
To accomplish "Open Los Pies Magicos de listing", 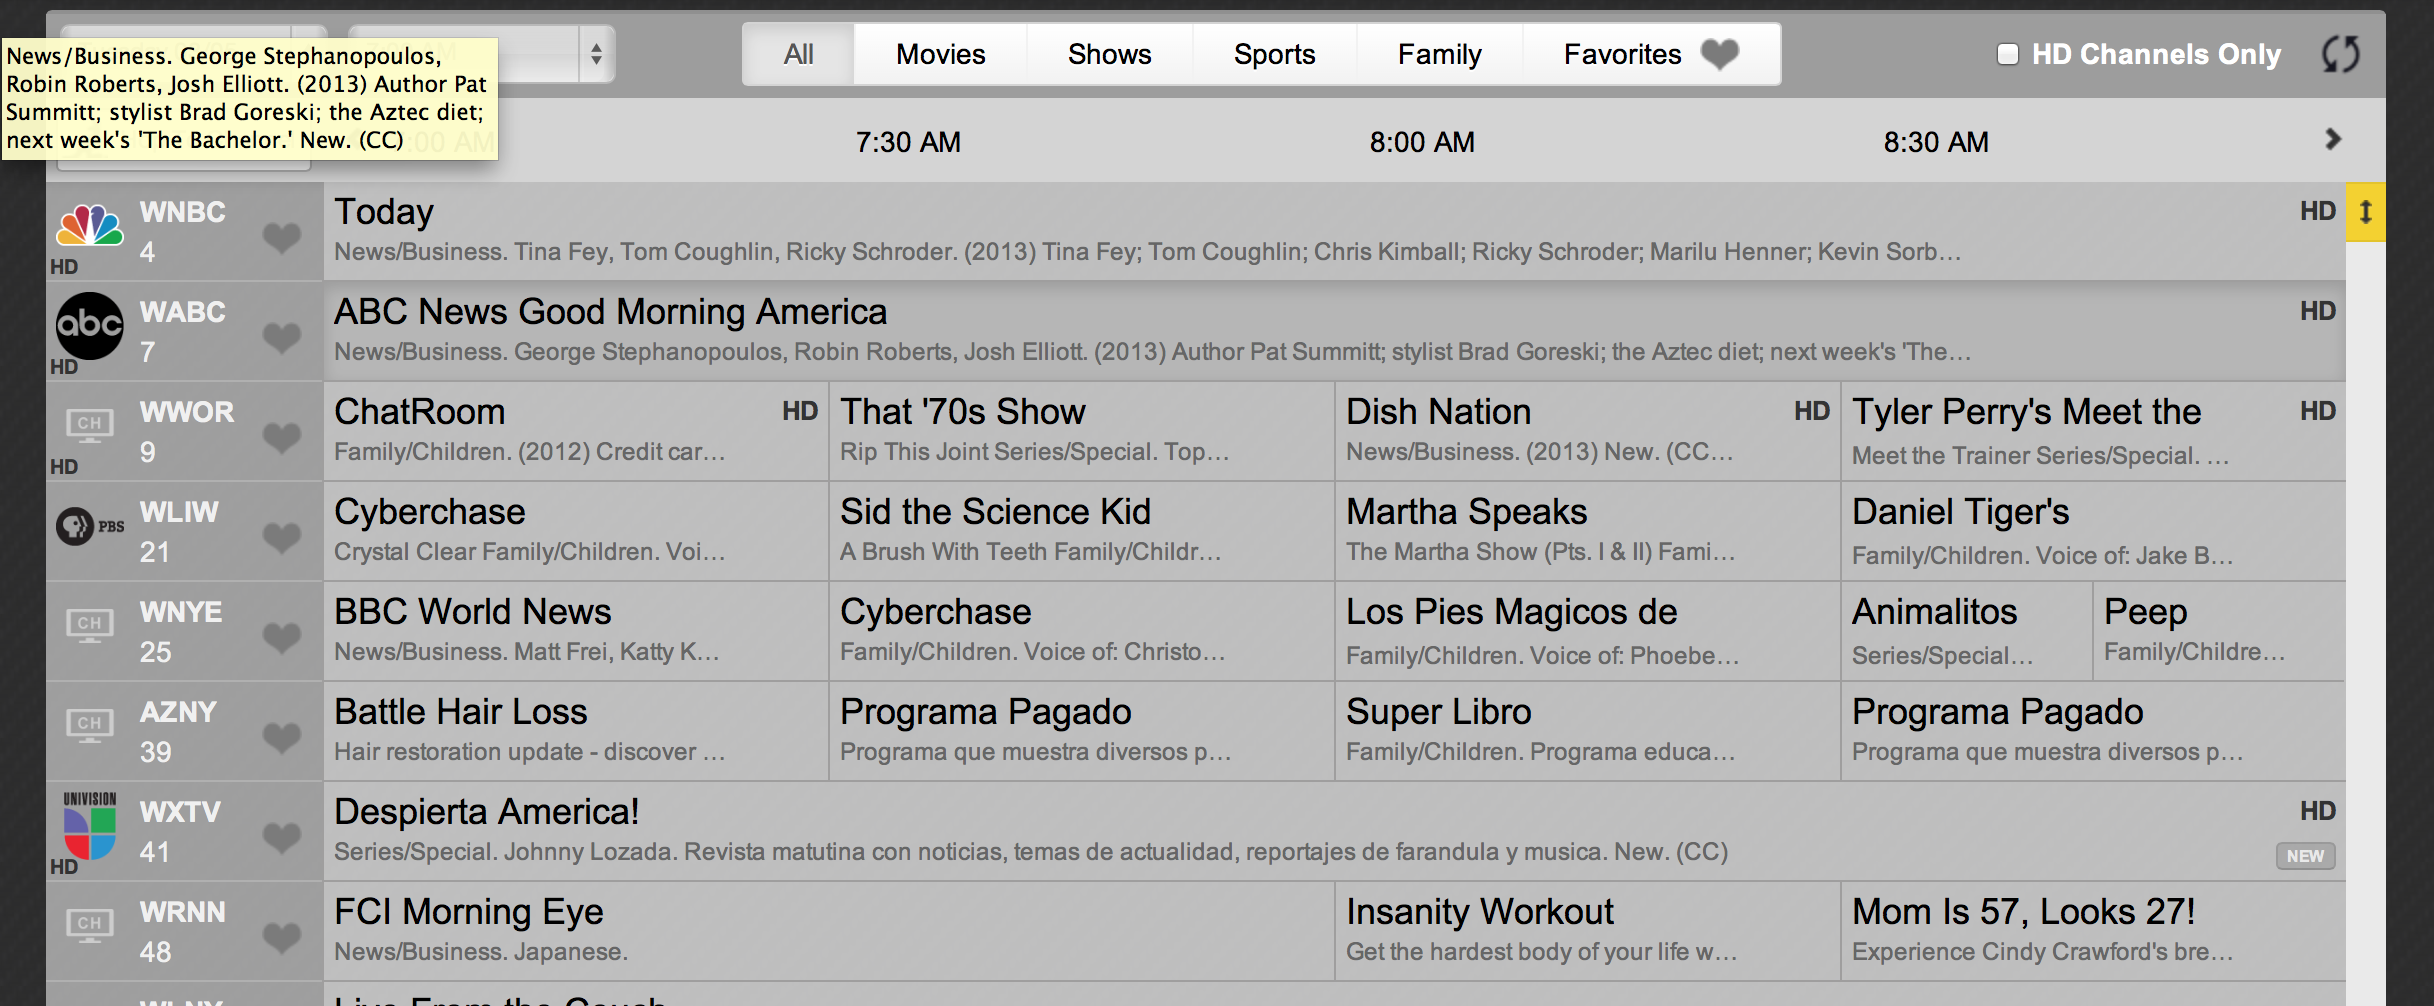I will tap(1588, 631).
